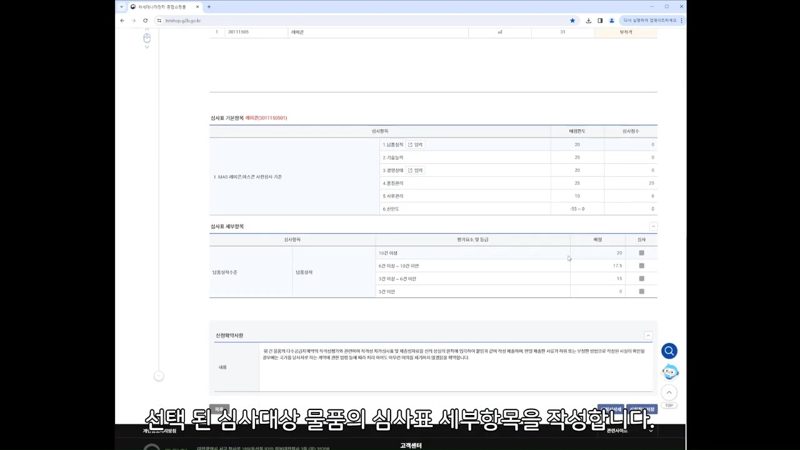800x450 pixels.
Task: Click the circular button on the left timeline
Action: click(x=159, y=377)
